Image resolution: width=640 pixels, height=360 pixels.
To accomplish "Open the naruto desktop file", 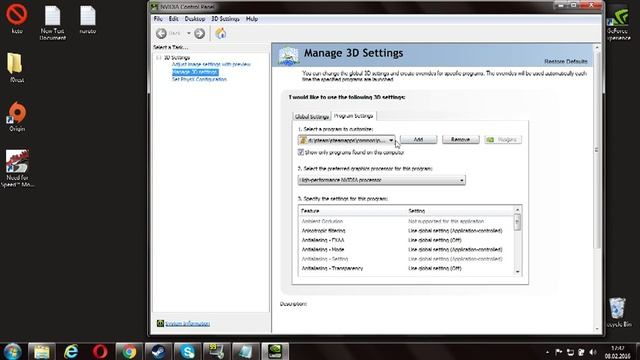I will click(88, 19).
